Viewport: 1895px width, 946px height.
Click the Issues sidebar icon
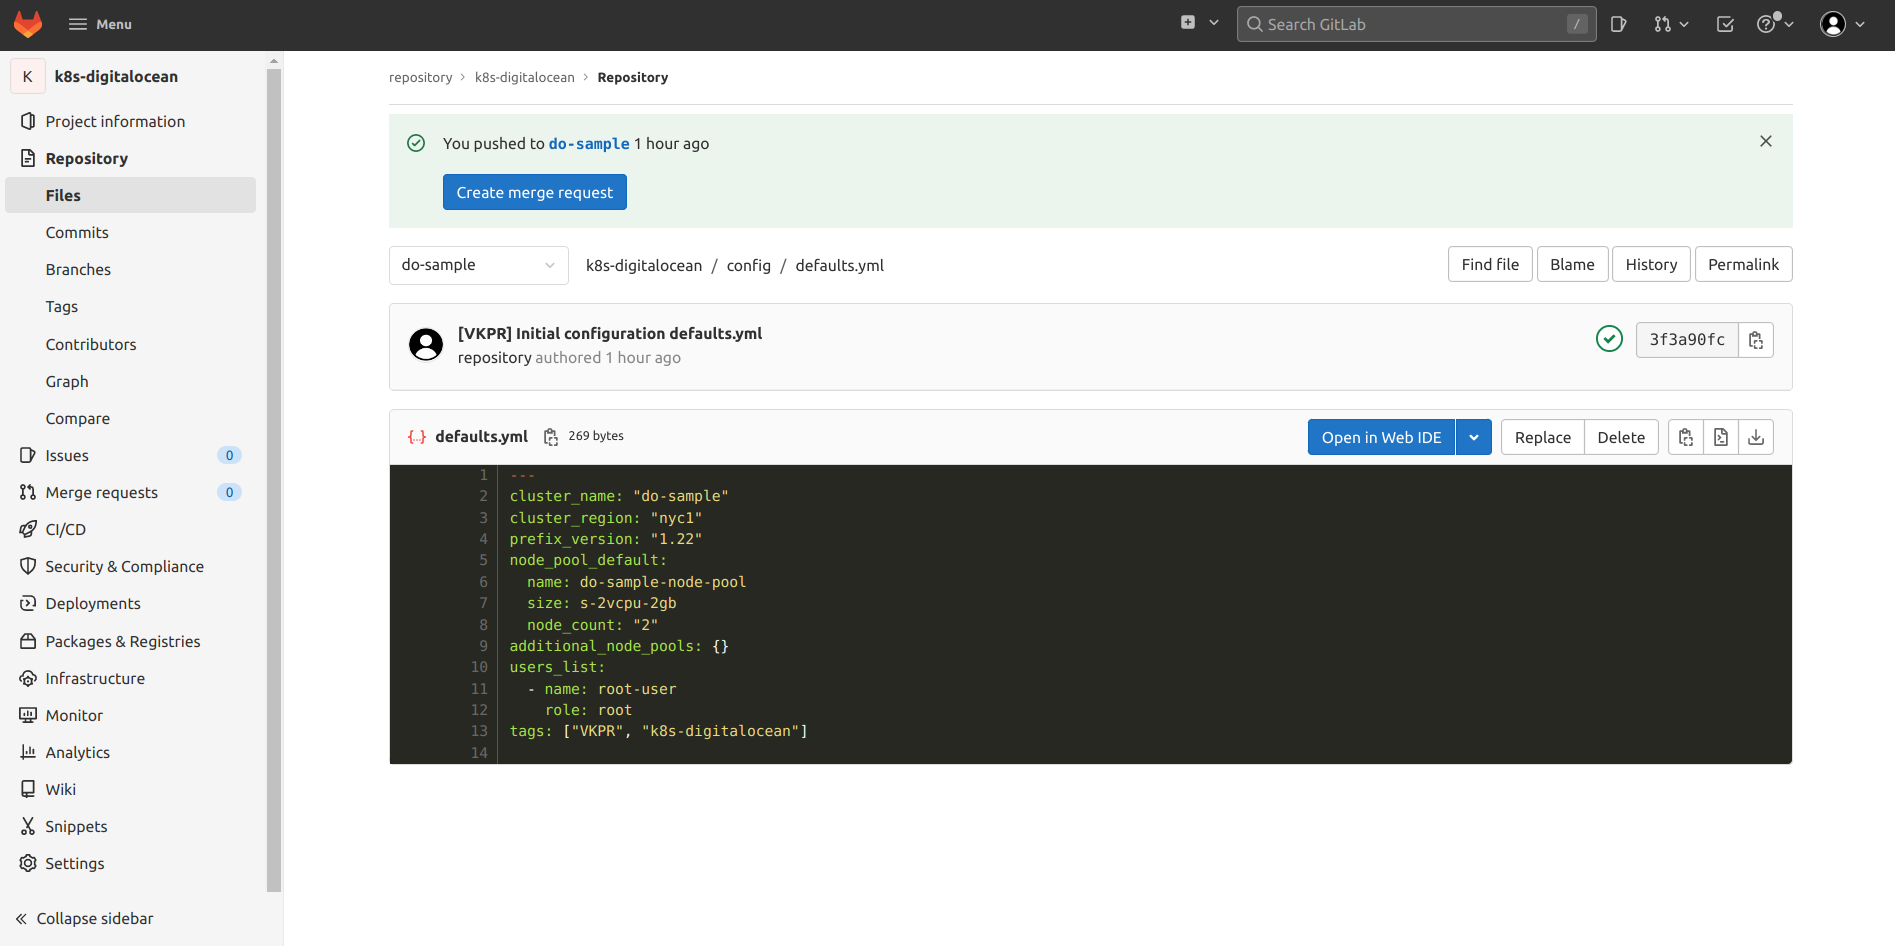28,455
